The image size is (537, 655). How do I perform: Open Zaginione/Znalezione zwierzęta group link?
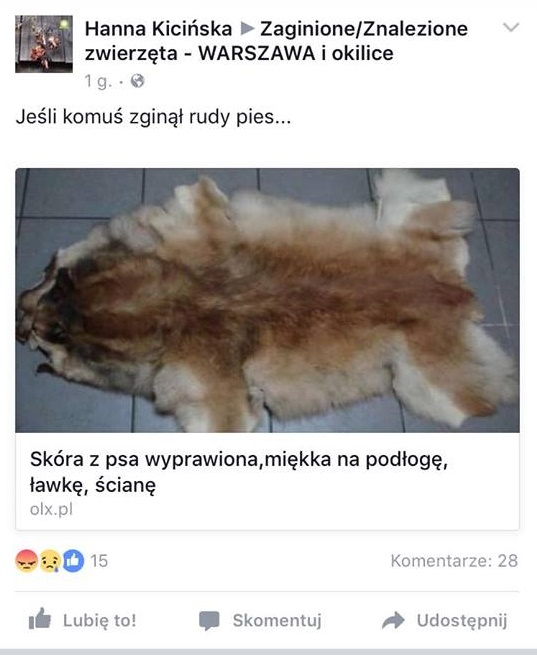(276, 41)
